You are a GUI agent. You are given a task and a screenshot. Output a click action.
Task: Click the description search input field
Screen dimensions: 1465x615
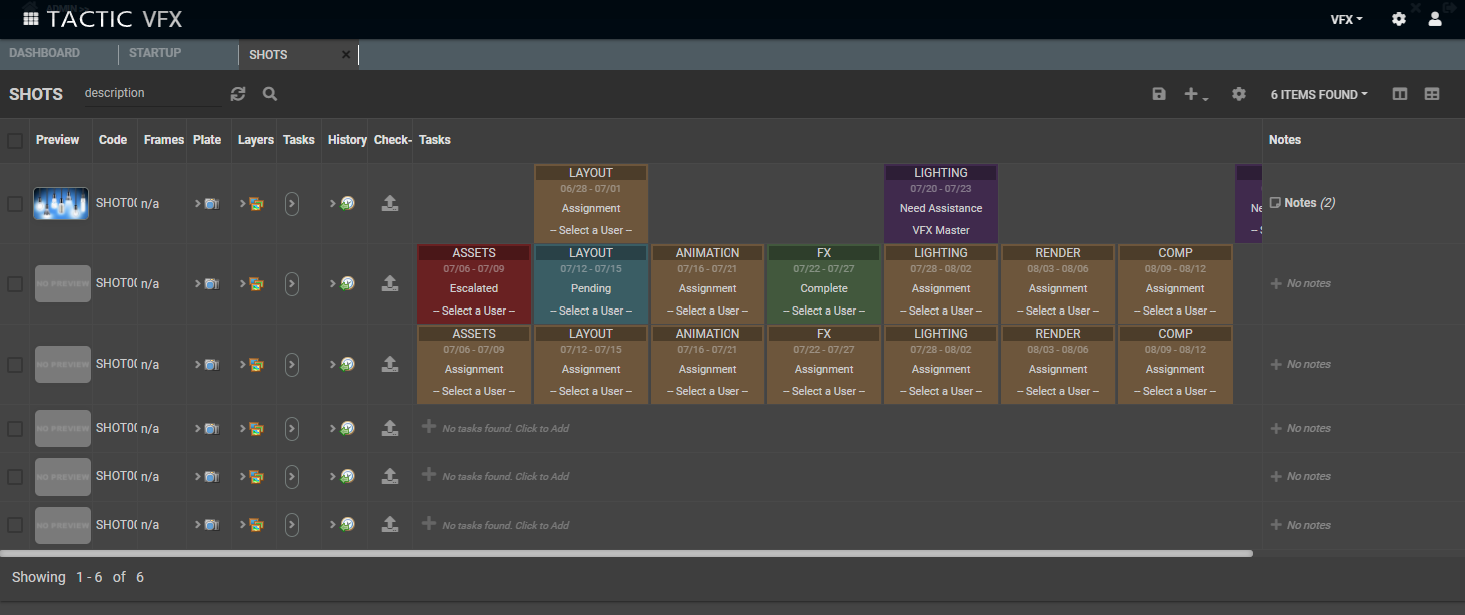[150, 93]
